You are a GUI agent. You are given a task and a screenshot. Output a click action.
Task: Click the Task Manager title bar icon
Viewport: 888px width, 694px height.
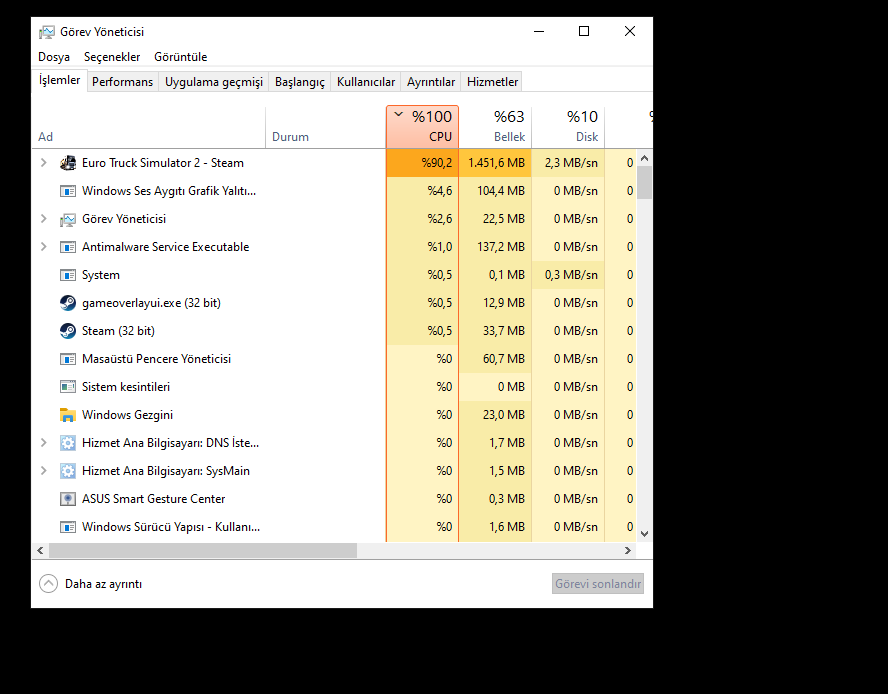coord(47,32)
